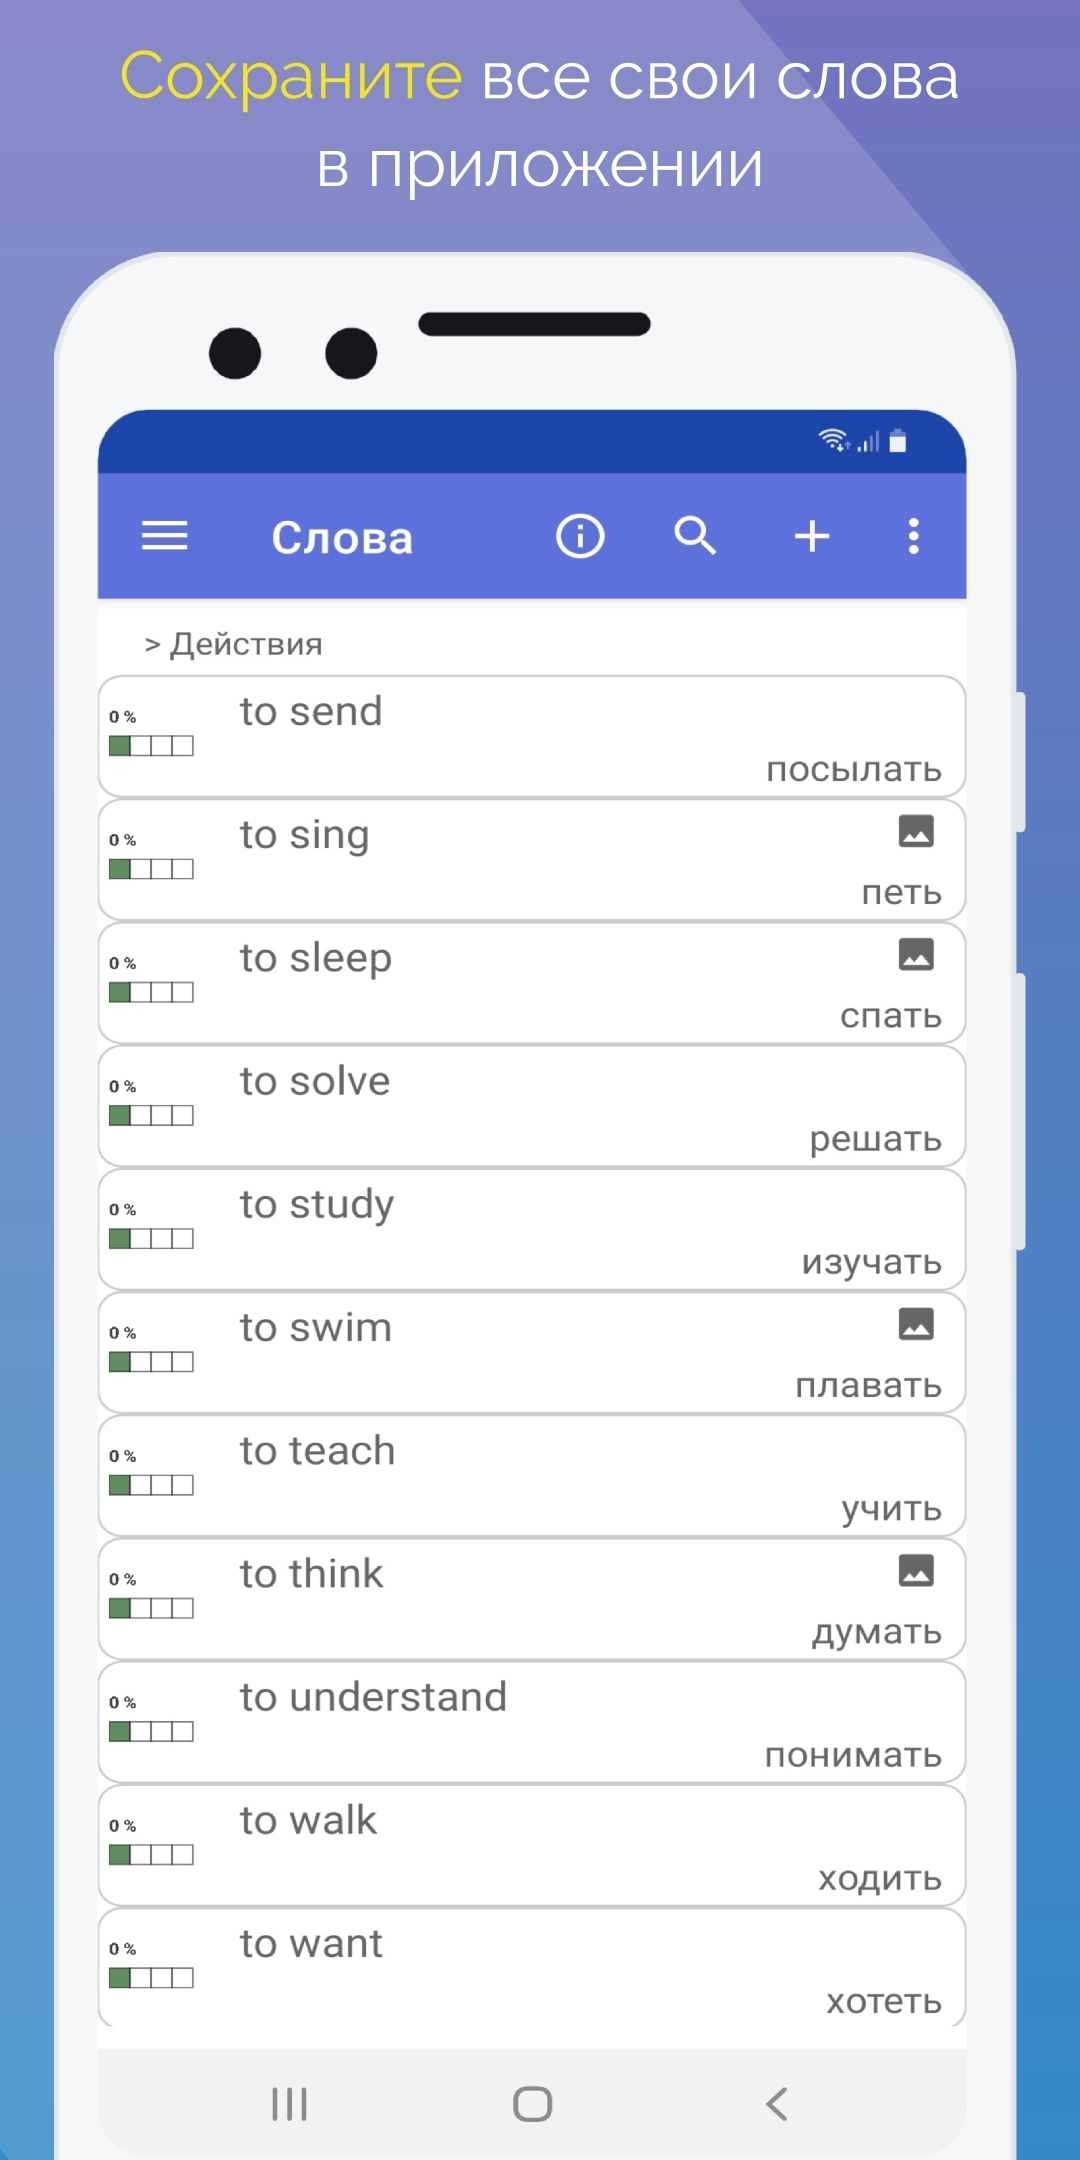The image size is (1080, 2160).
Task: Click progress bar of 'to teach'
Action: 151,1486
